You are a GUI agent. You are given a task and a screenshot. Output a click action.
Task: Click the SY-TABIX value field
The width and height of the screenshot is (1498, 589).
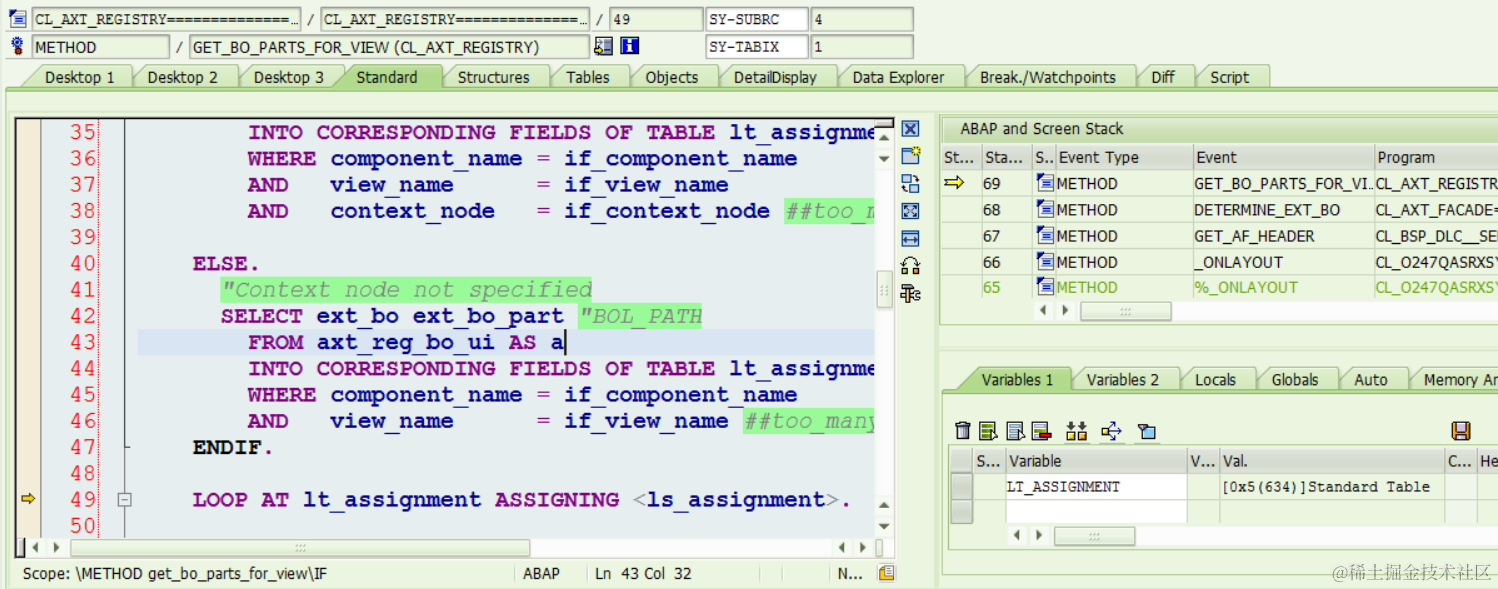(861, 46)
